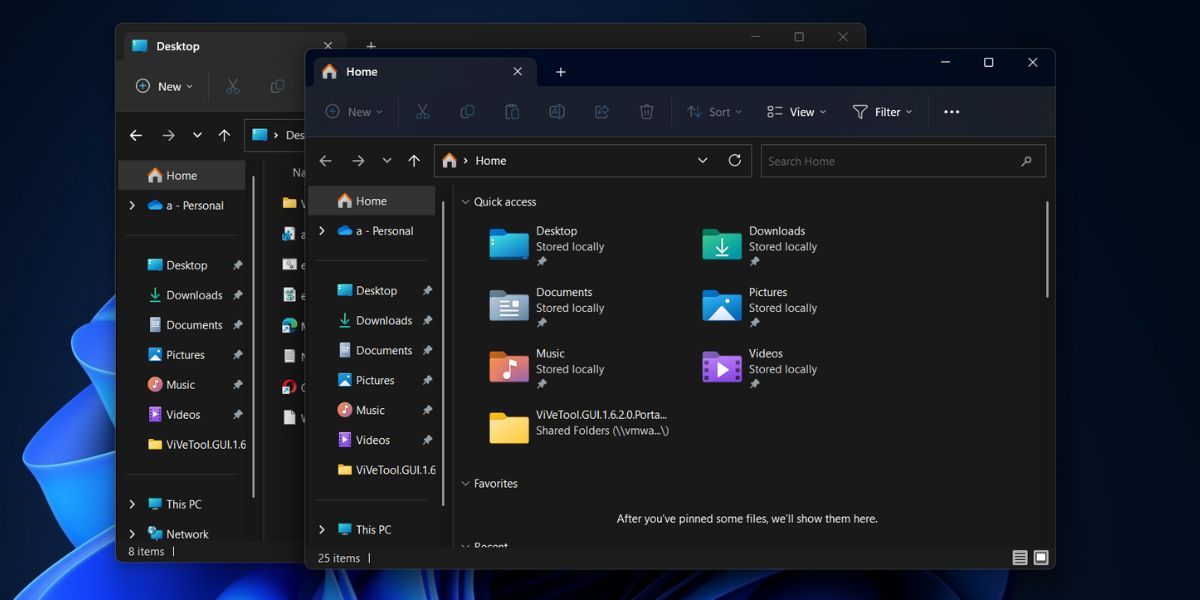Click the Delete trash icon
Image resolution: width=1200 pixels, height=600 pixels.
(647, 111)
